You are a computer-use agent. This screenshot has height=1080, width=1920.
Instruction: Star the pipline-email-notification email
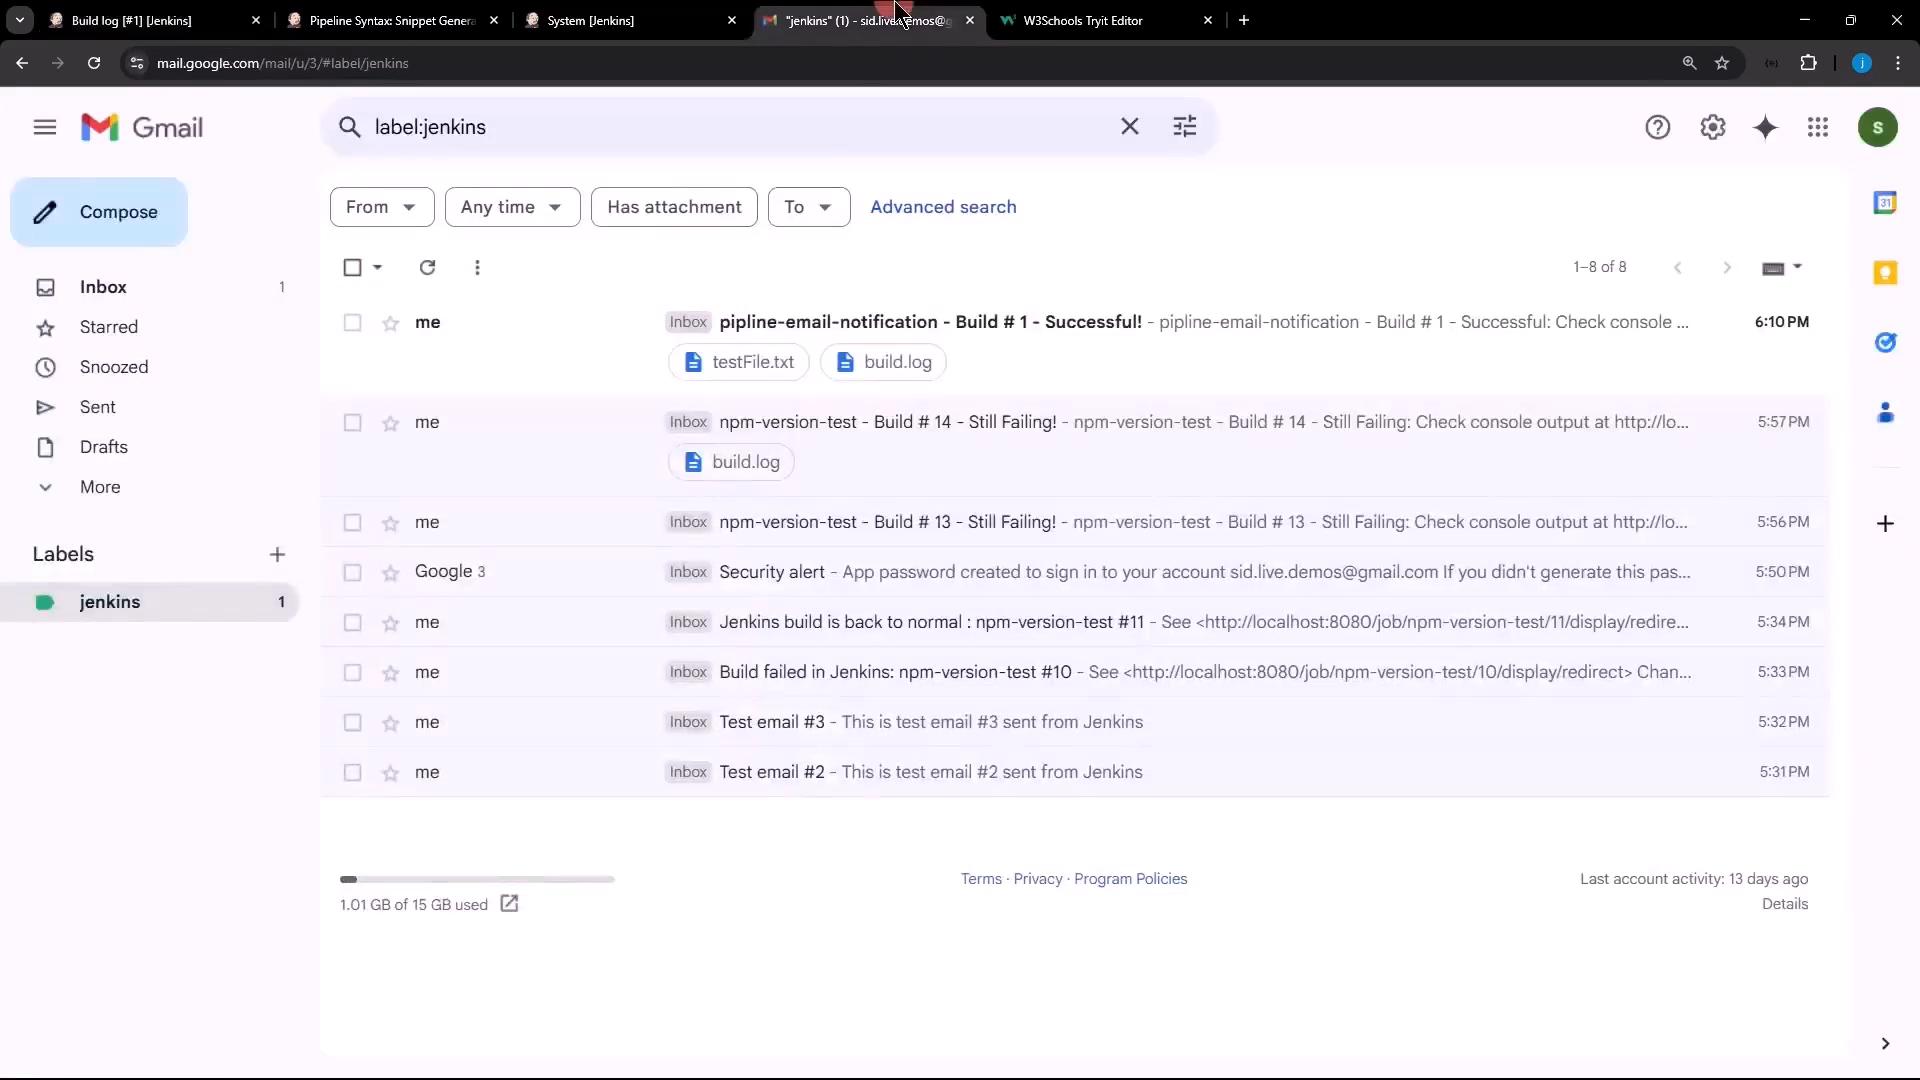pos(391,323)
